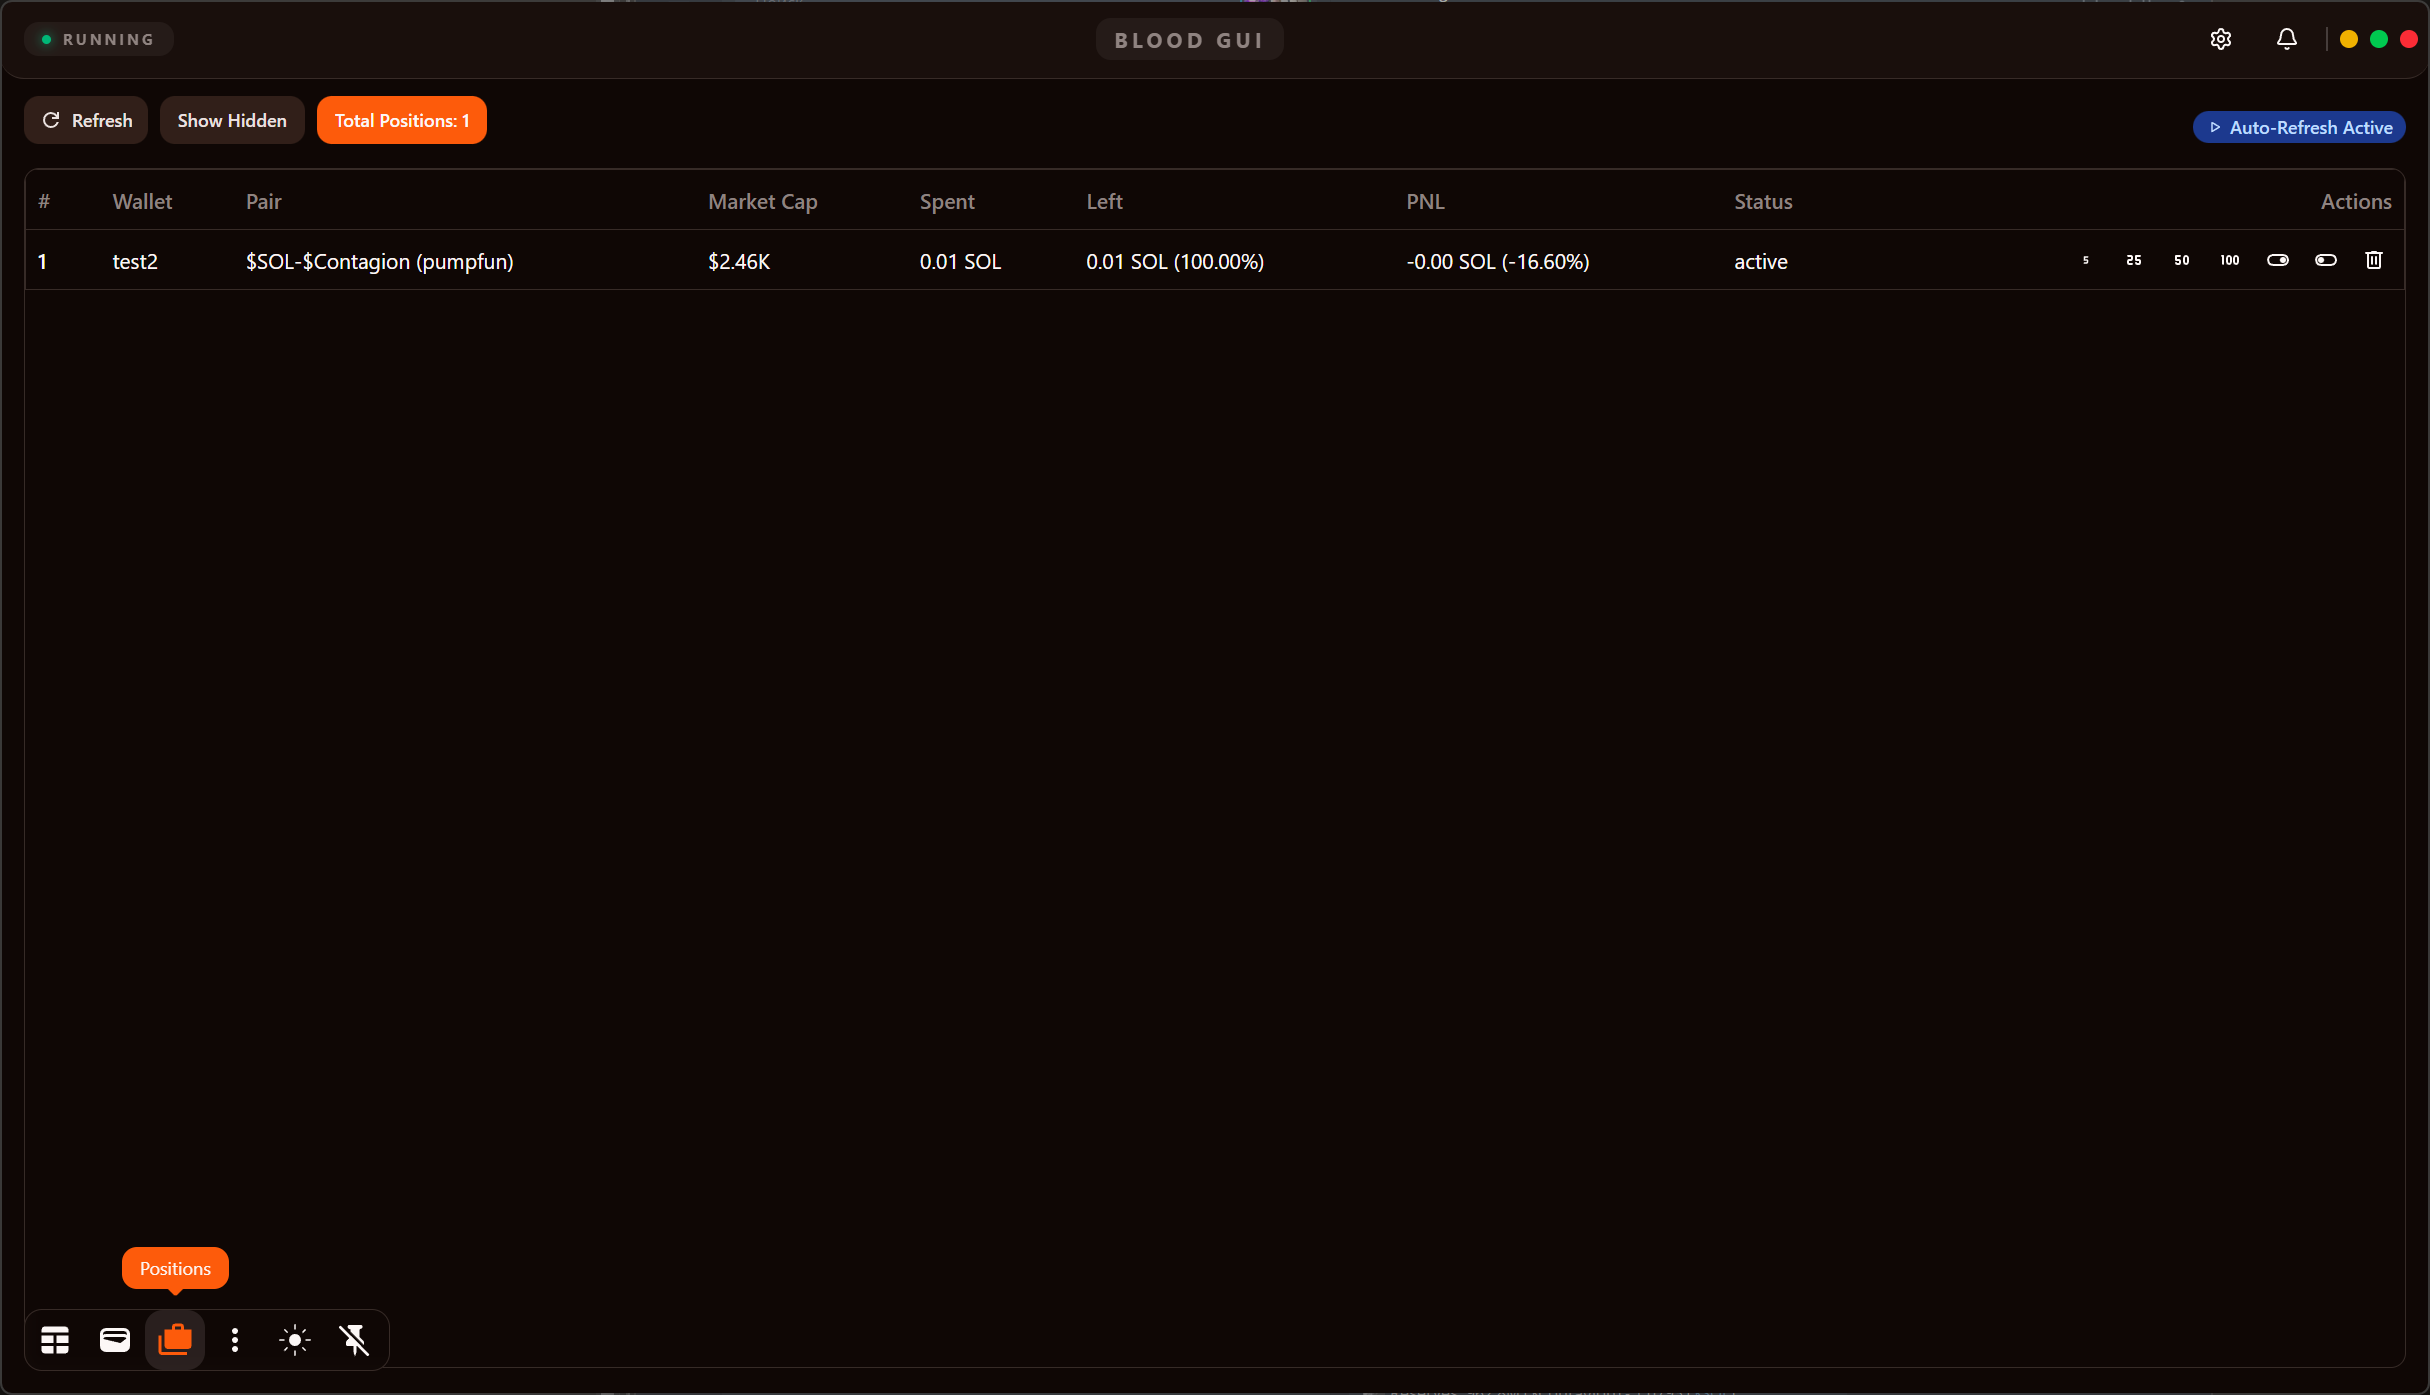Toggle light theme with sun icon
Viewport: 2430px width, 1395px height.
pyautogui.click(x=295, y=1340)
